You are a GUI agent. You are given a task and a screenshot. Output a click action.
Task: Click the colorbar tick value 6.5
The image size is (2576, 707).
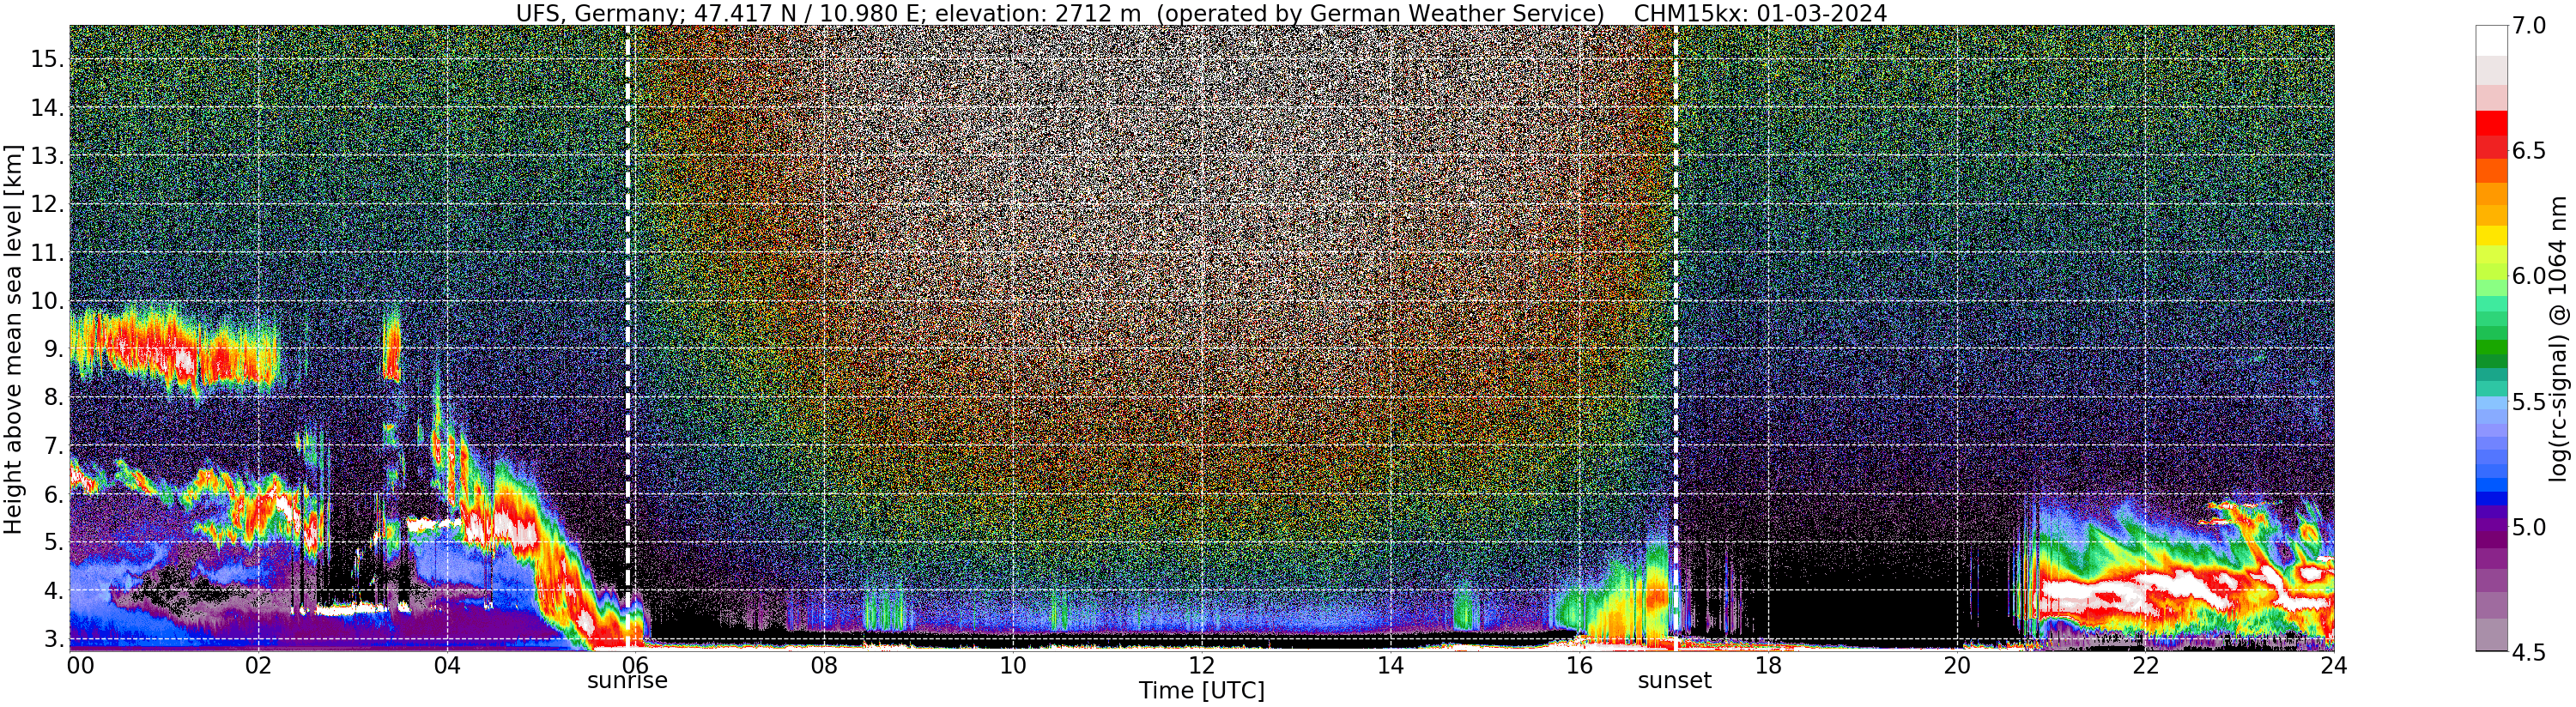pos(2529,151)
